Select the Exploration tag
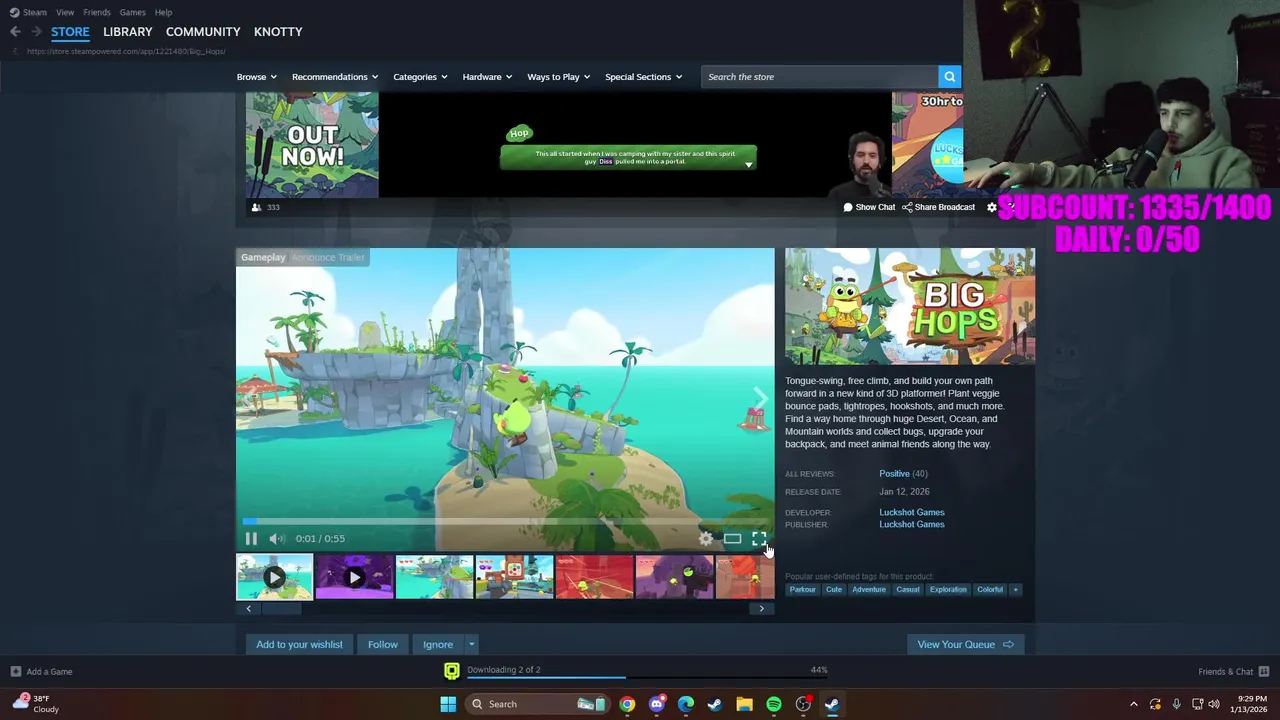 (x=948, y=589)
